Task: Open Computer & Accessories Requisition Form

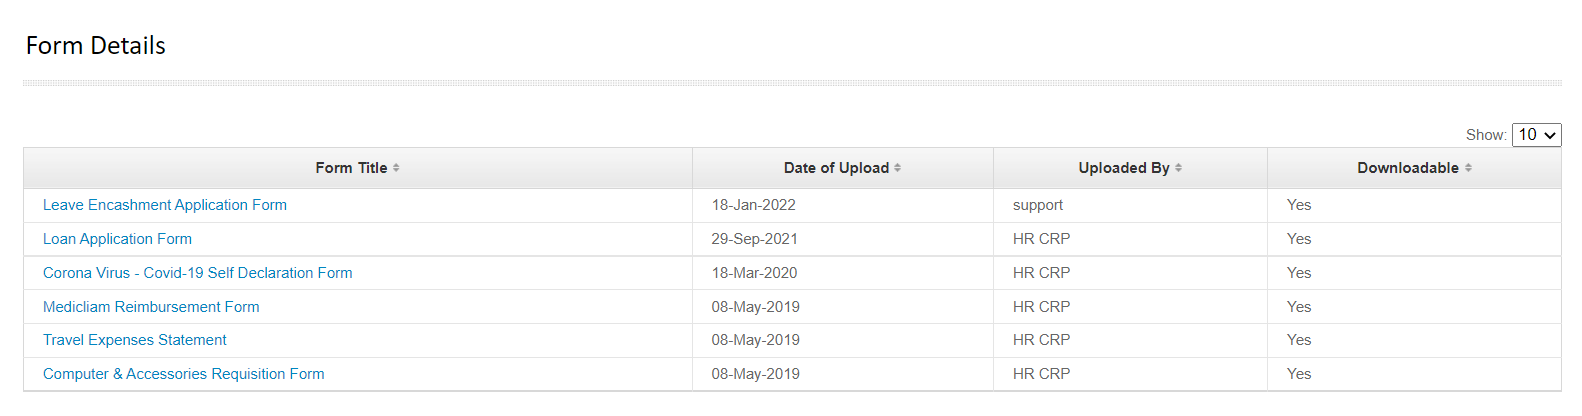Action: (184, 374)
